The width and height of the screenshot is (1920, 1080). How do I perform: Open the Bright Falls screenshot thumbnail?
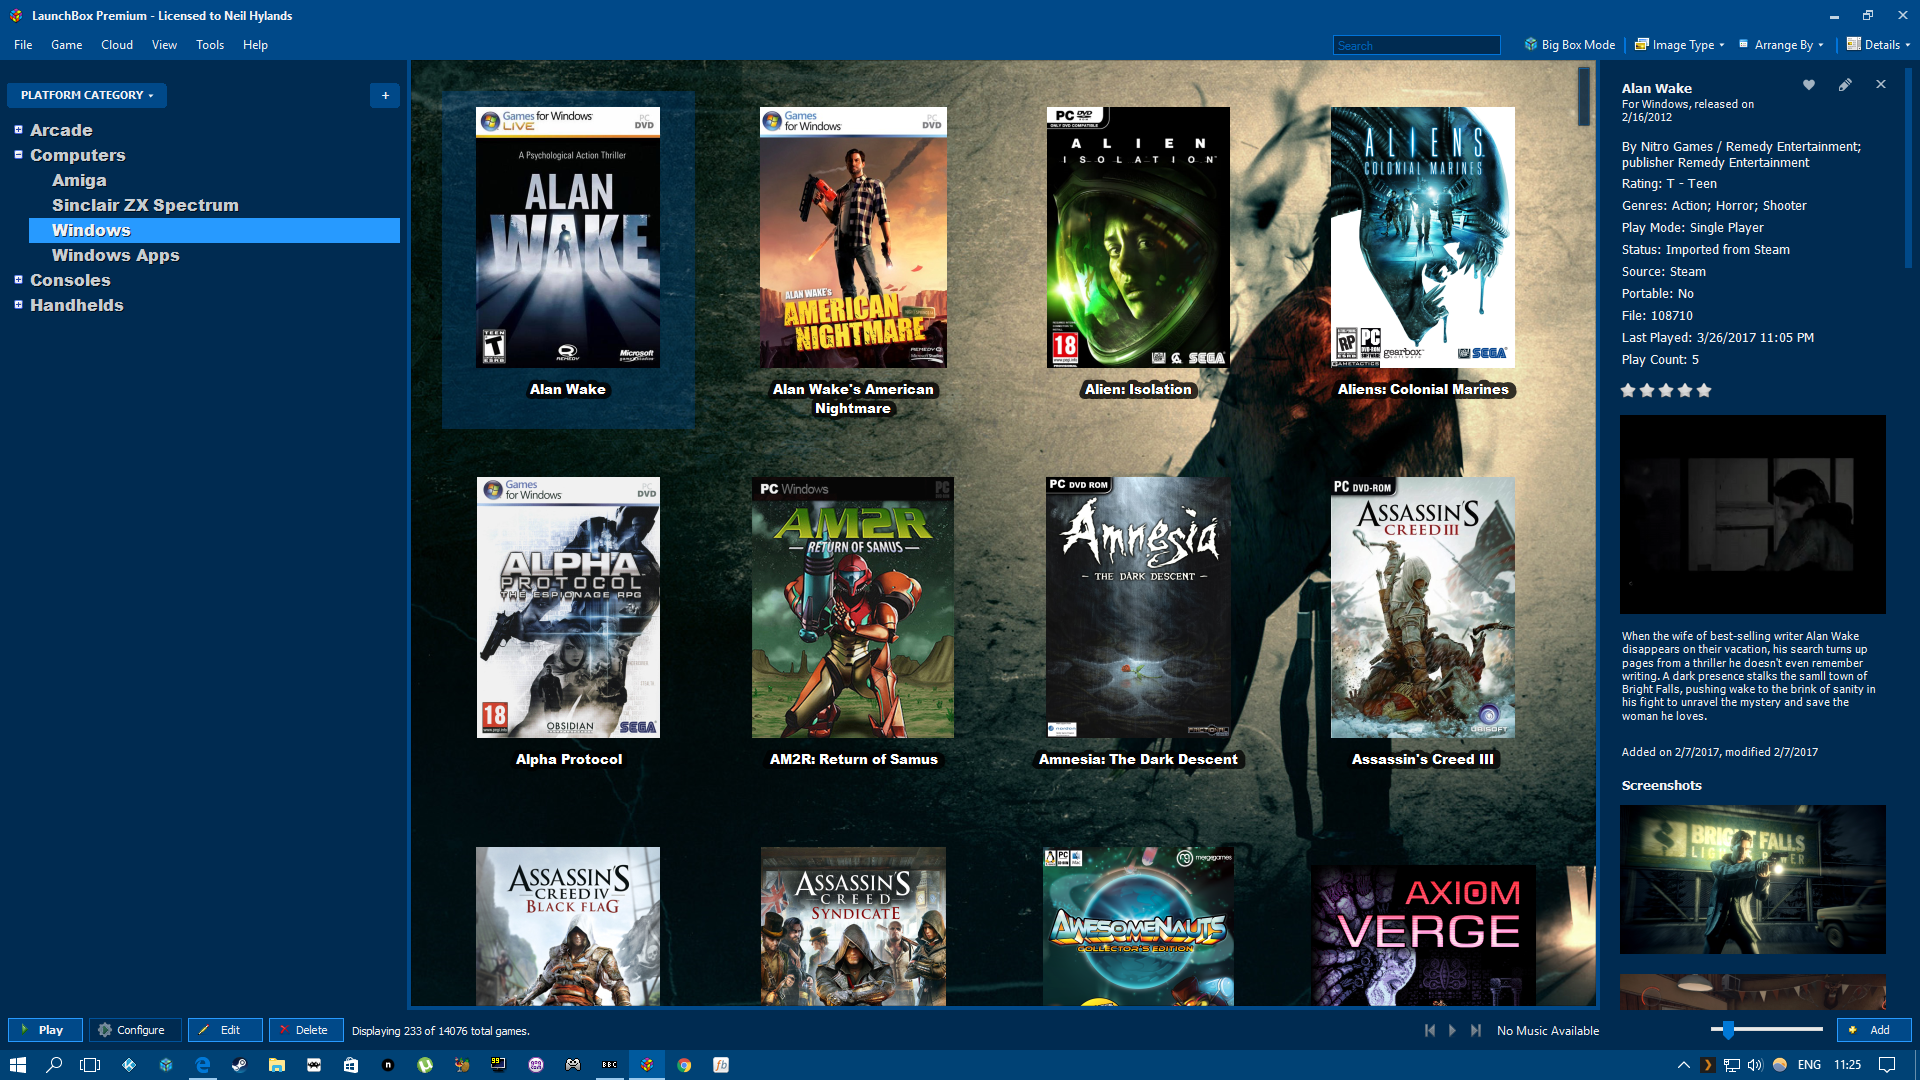click(1752, 879)
